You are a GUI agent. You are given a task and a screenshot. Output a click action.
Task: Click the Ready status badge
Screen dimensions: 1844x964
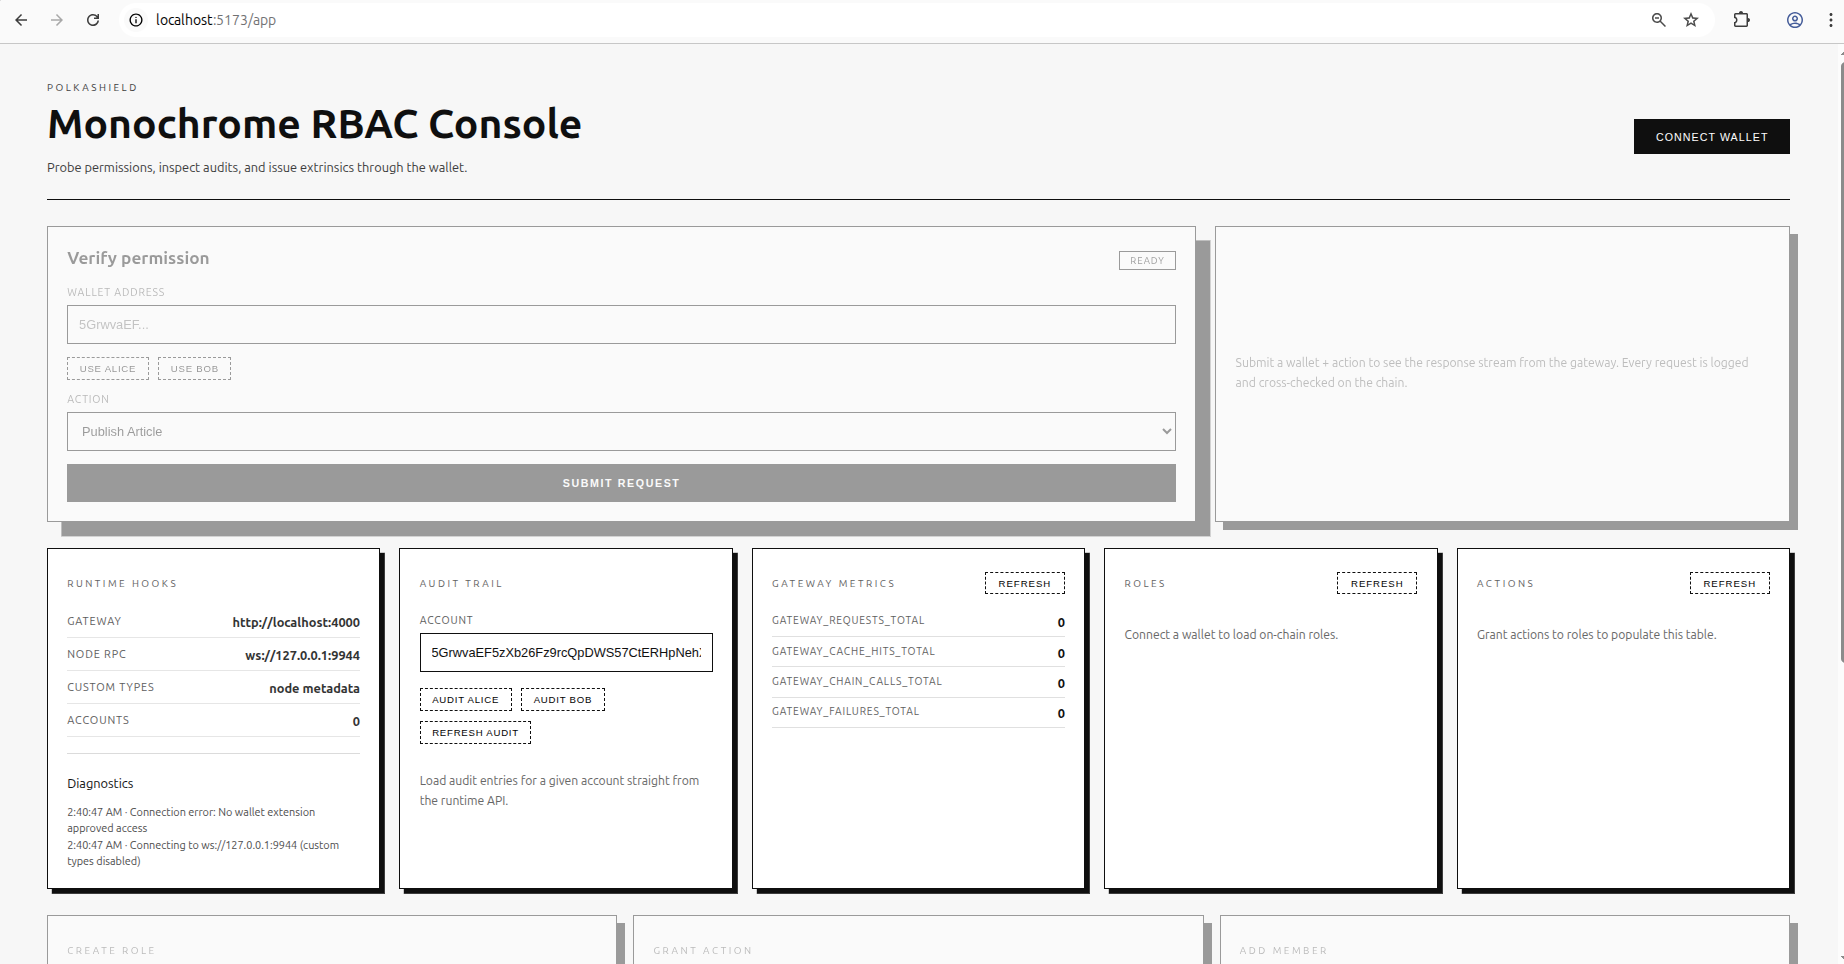[1147, 261]
